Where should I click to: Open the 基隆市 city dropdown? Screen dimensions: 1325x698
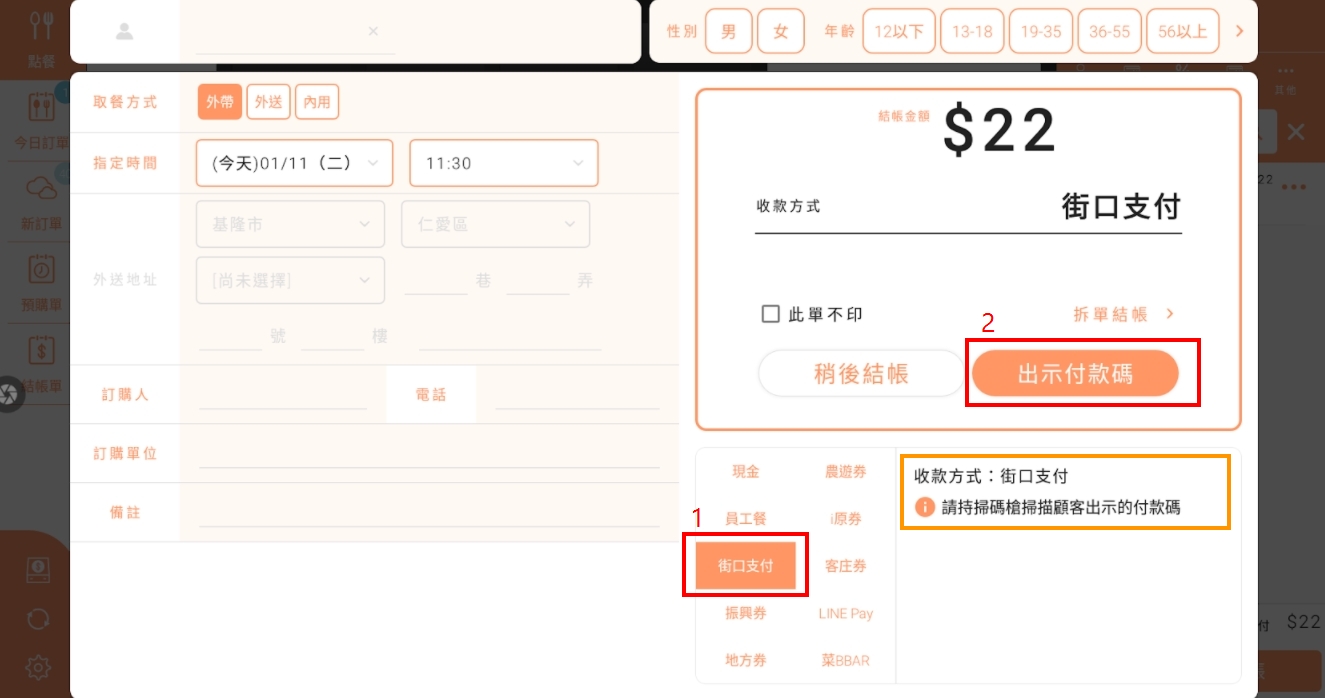290,225
